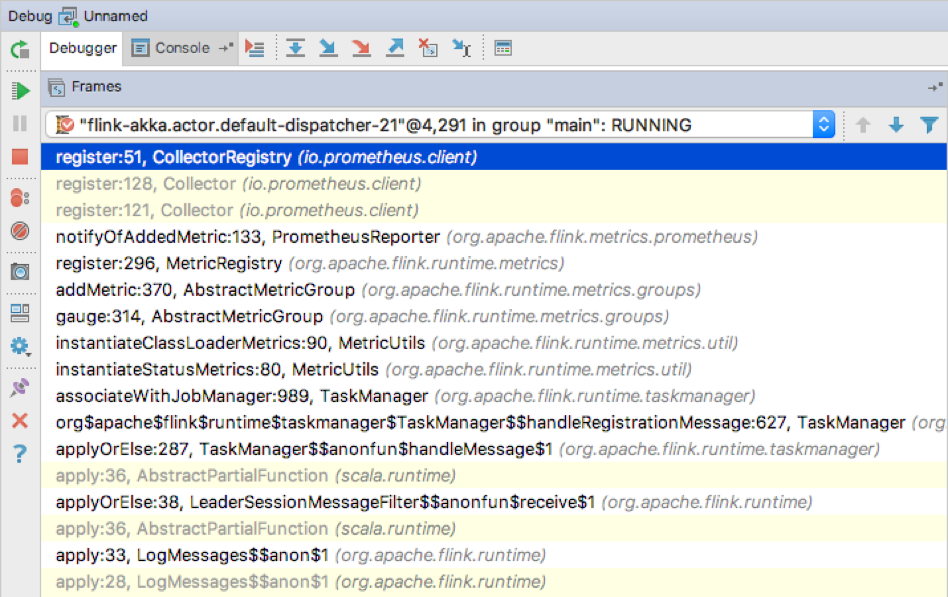Move to next frame with down arrow

point(896,125)
